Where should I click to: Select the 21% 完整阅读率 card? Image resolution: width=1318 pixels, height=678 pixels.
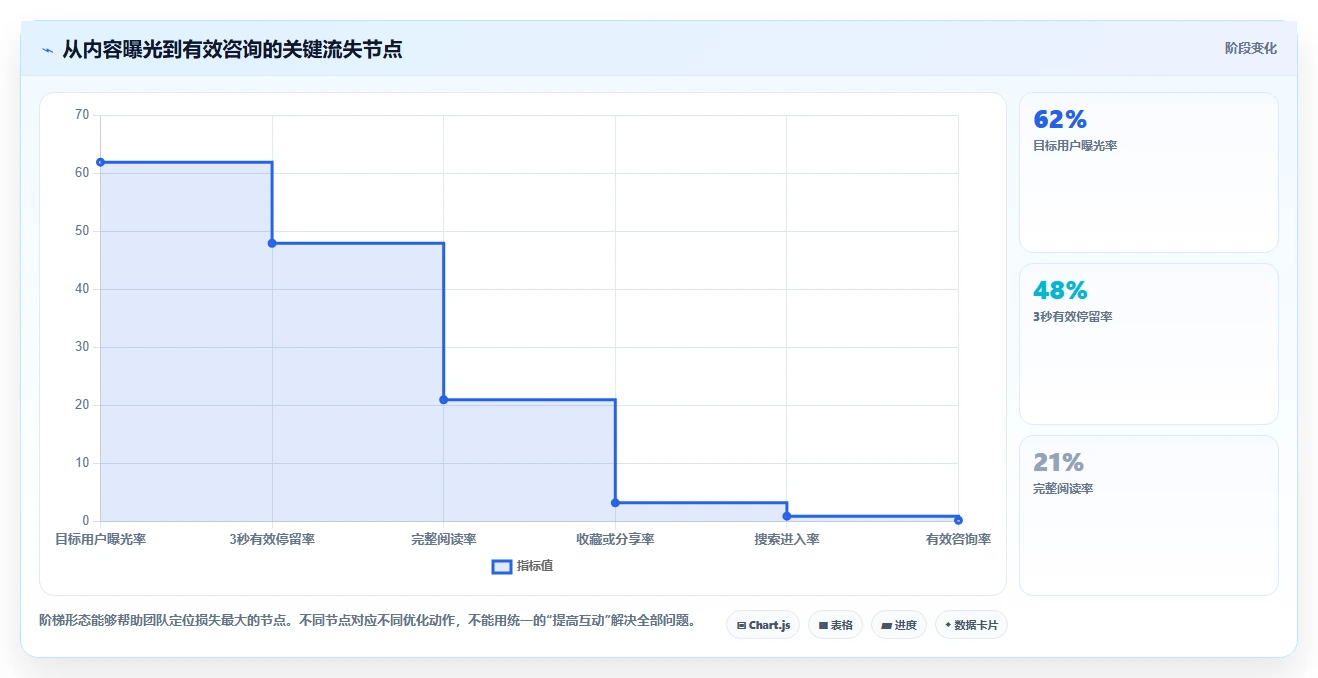click(1148, 515)
